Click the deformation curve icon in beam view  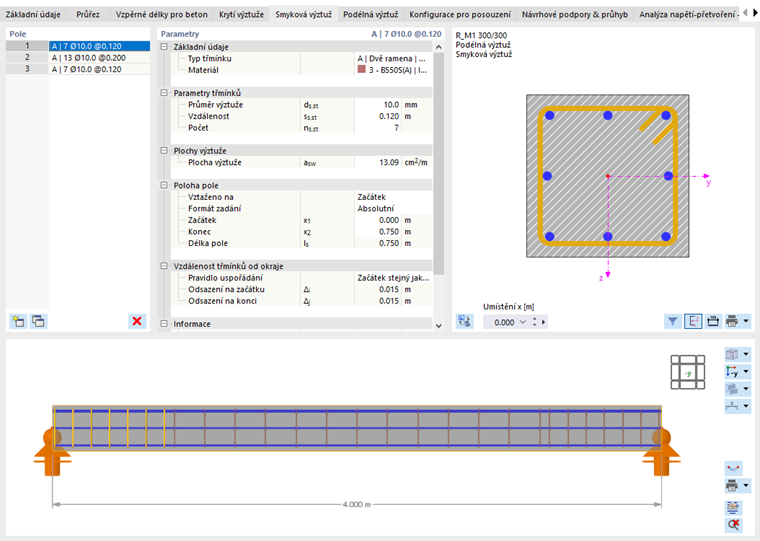click(733, 468)
